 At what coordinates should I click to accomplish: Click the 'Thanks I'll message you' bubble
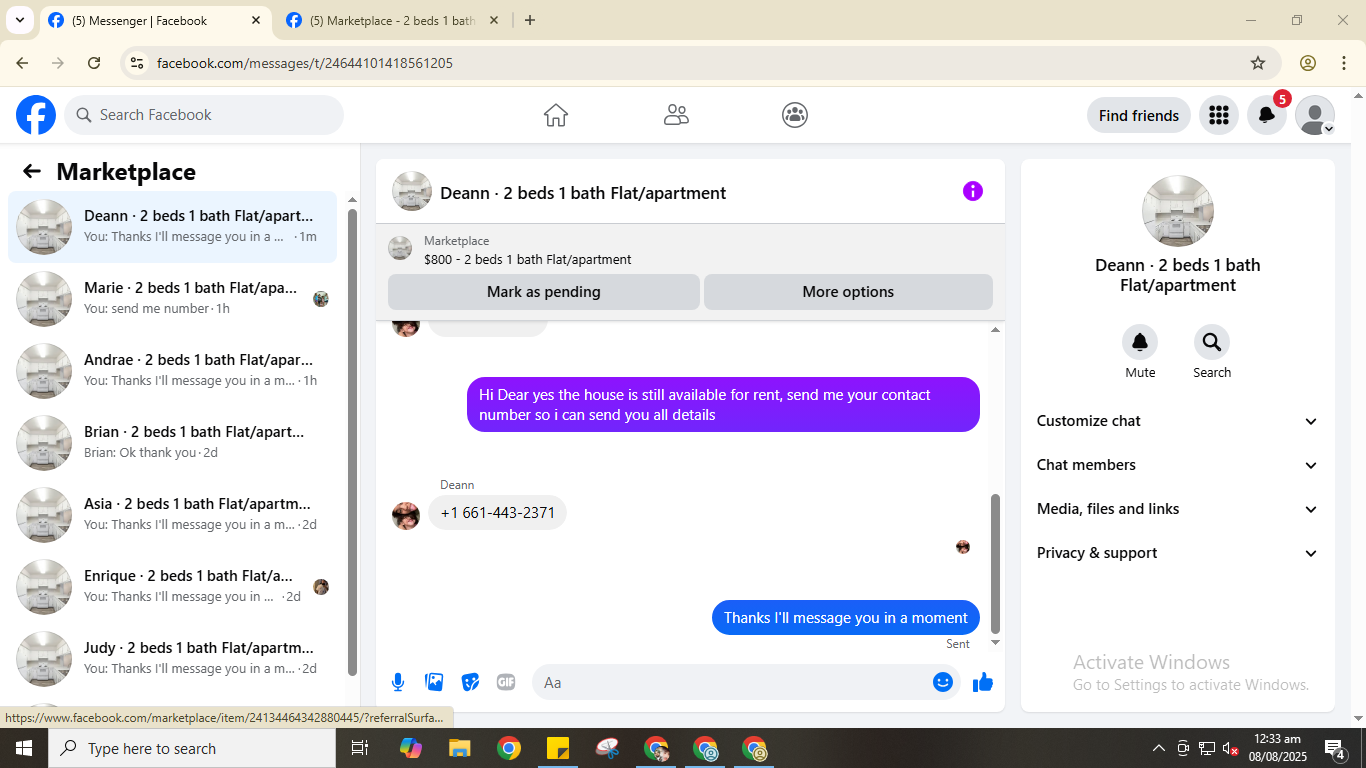(846, 617)
